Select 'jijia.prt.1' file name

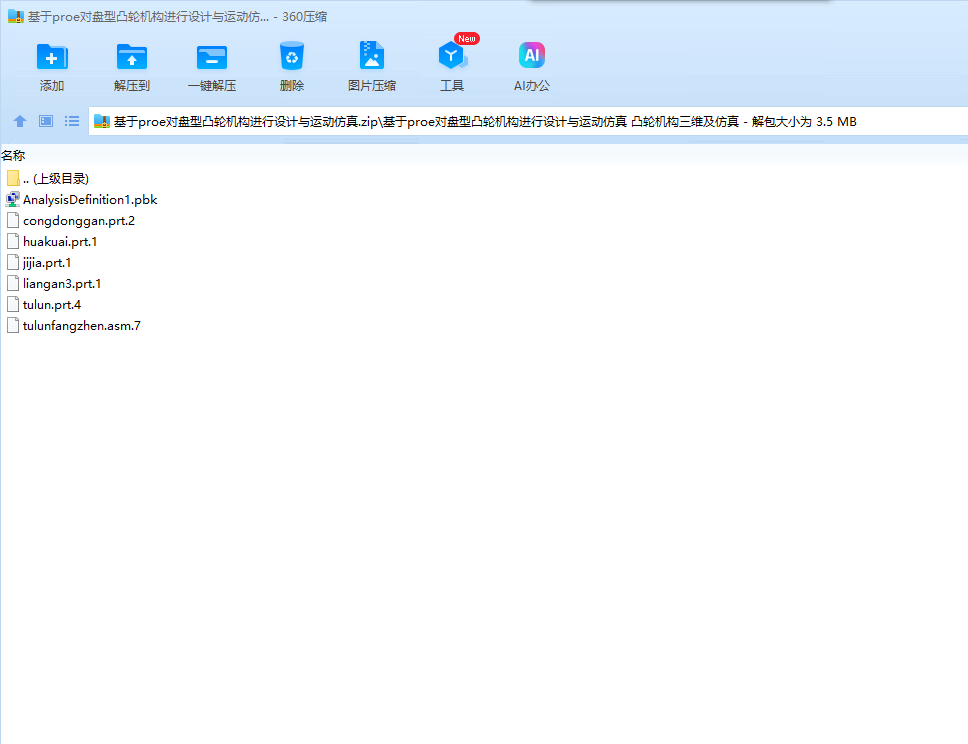point(47,262)
